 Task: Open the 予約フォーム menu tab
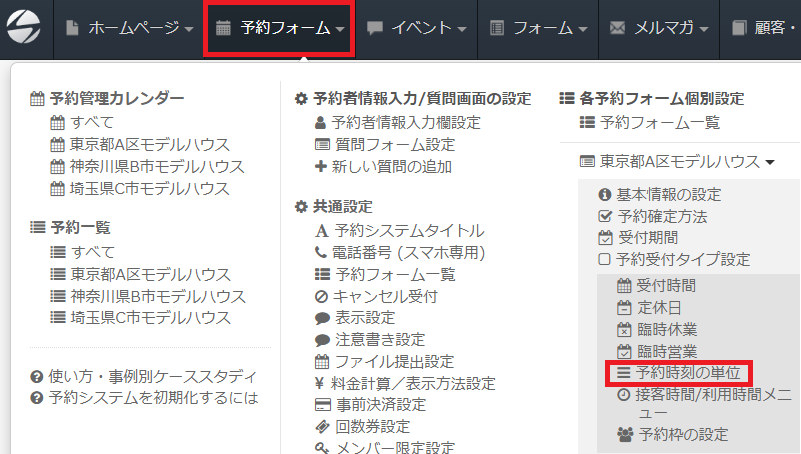click(x=280, y=28)
